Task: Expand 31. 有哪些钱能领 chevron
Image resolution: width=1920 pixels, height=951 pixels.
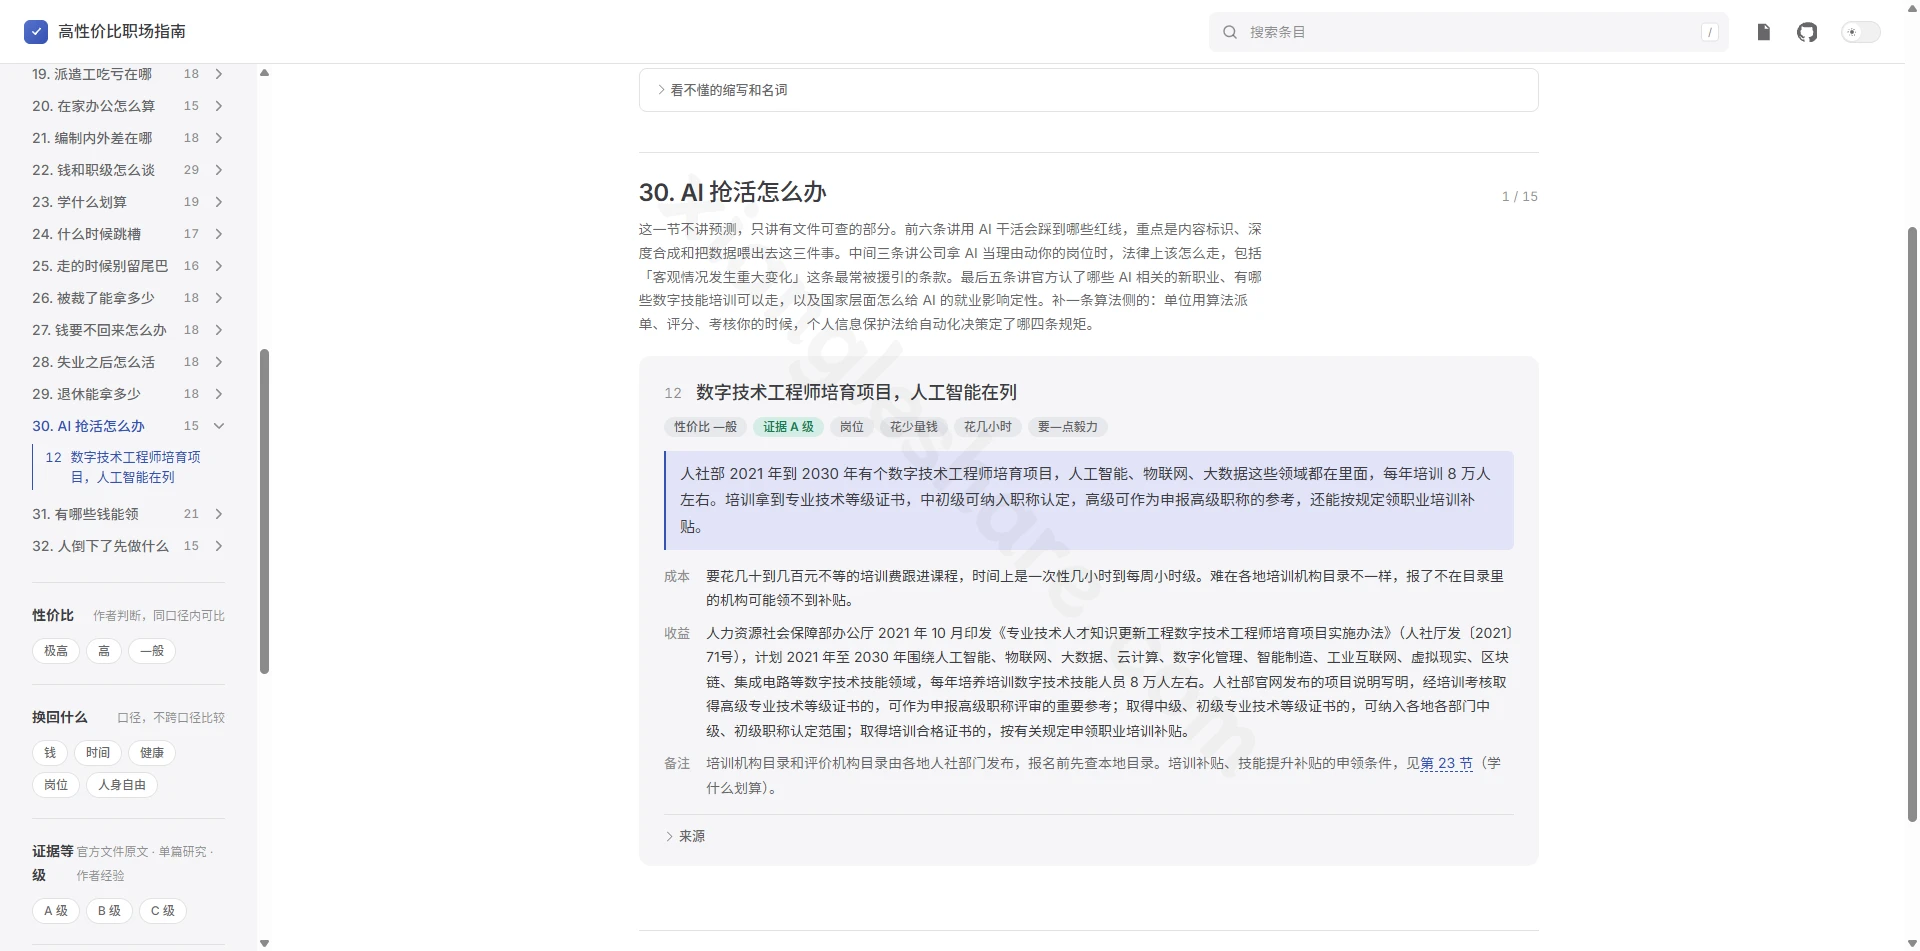Action: [x=219, y=514]
